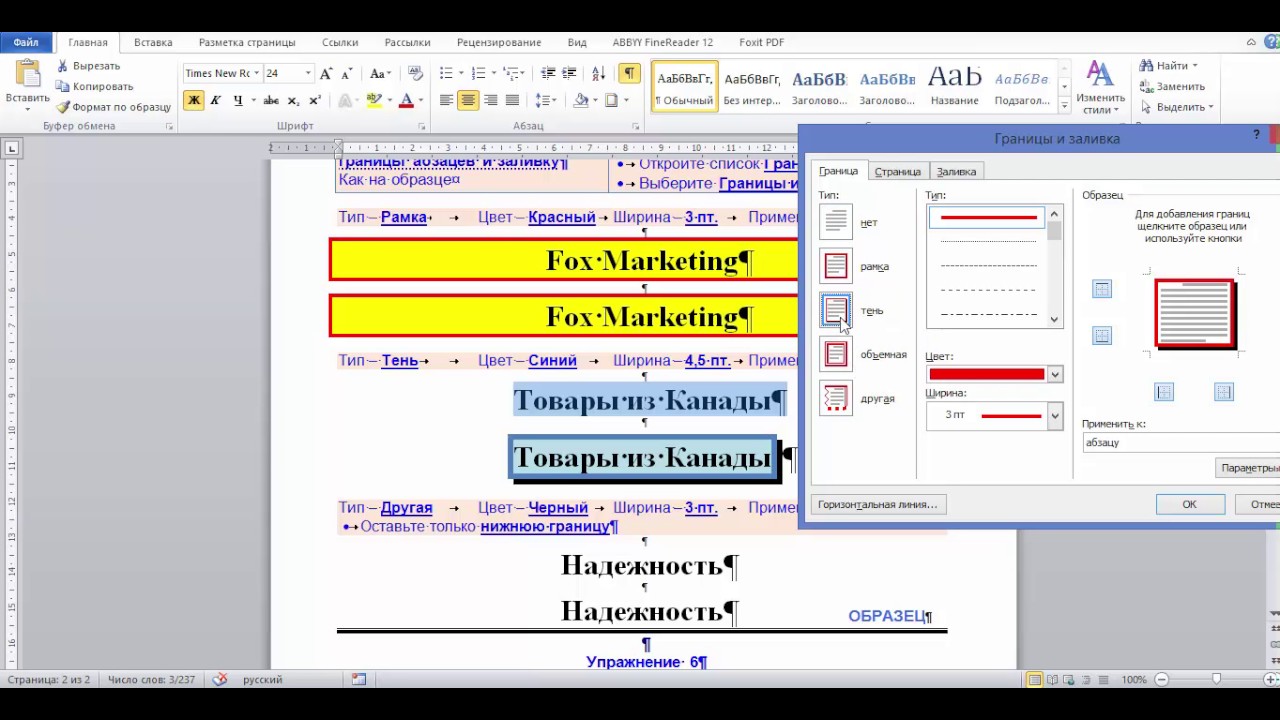
Task: Shrink font size with smaller A icon
Action: pos(346,73)
